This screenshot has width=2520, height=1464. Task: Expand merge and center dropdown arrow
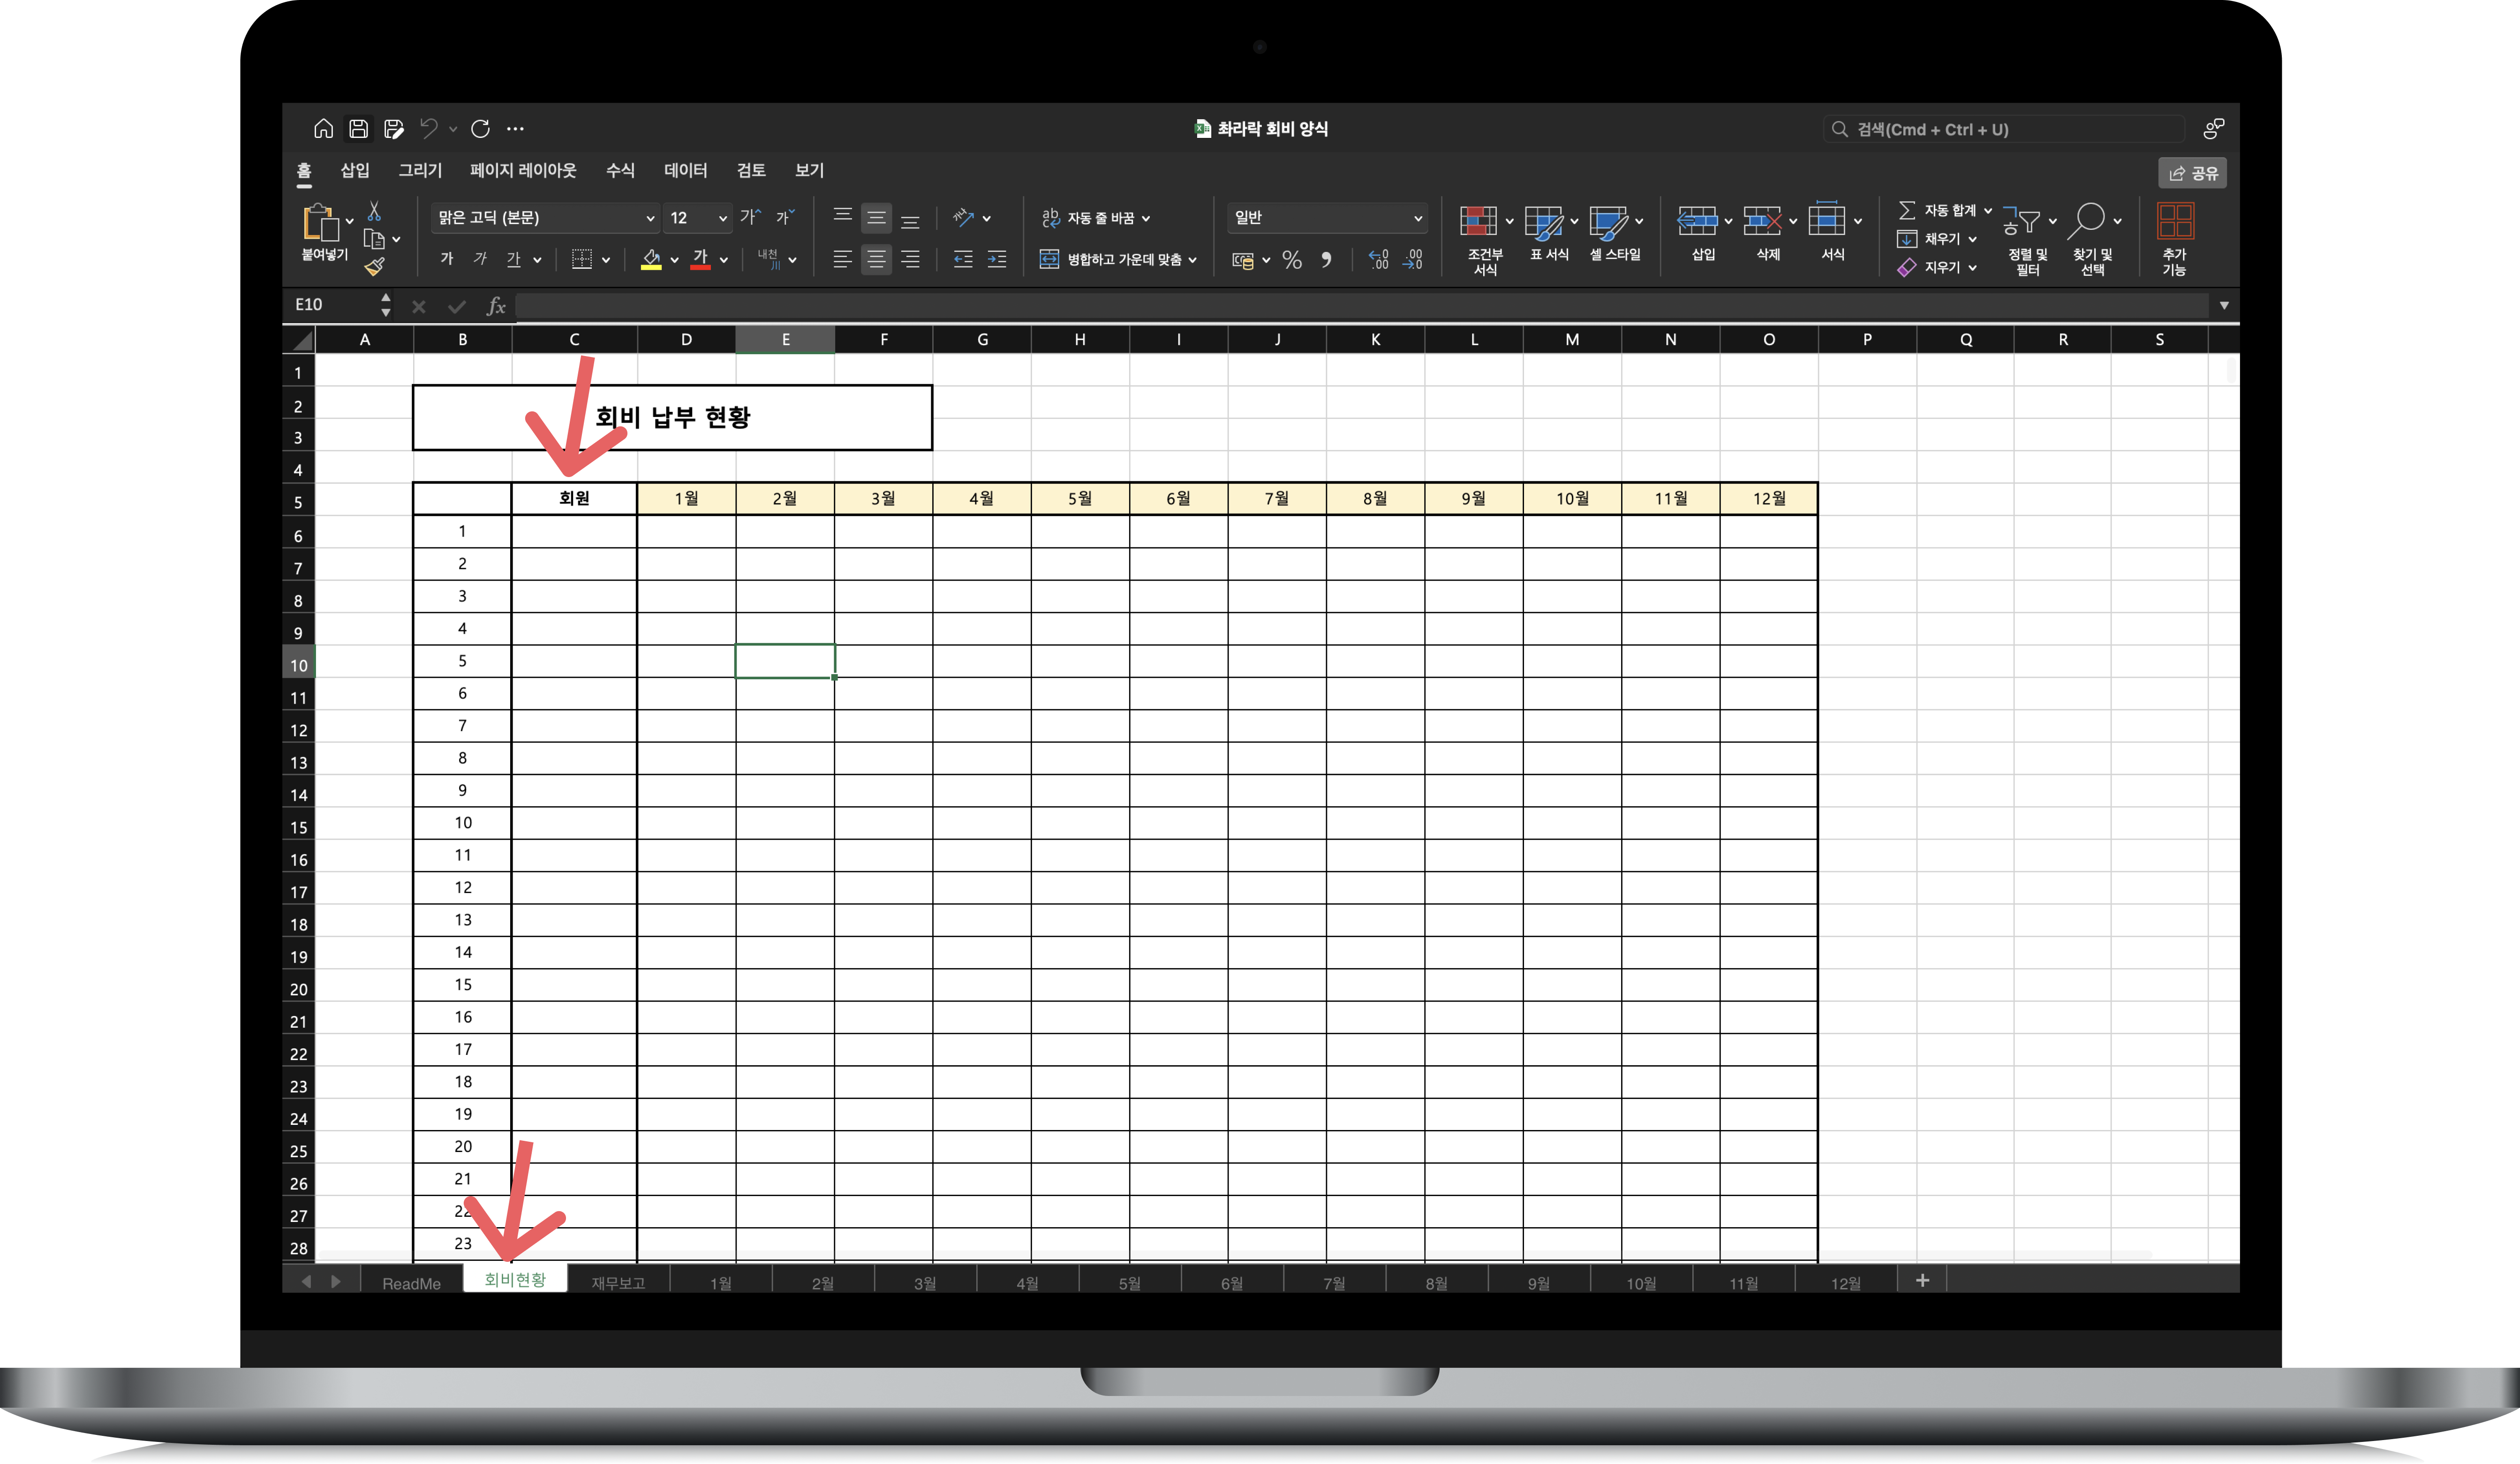(x=1193, y=260)
